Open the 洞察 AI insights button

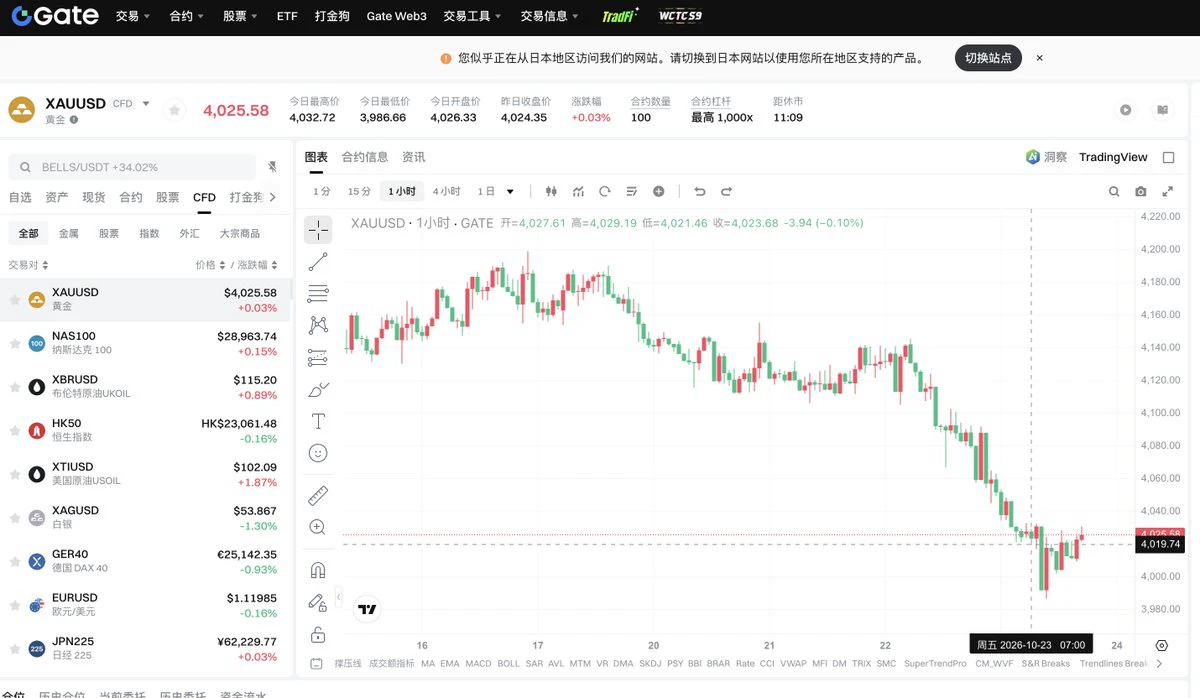pos(1046,157)
